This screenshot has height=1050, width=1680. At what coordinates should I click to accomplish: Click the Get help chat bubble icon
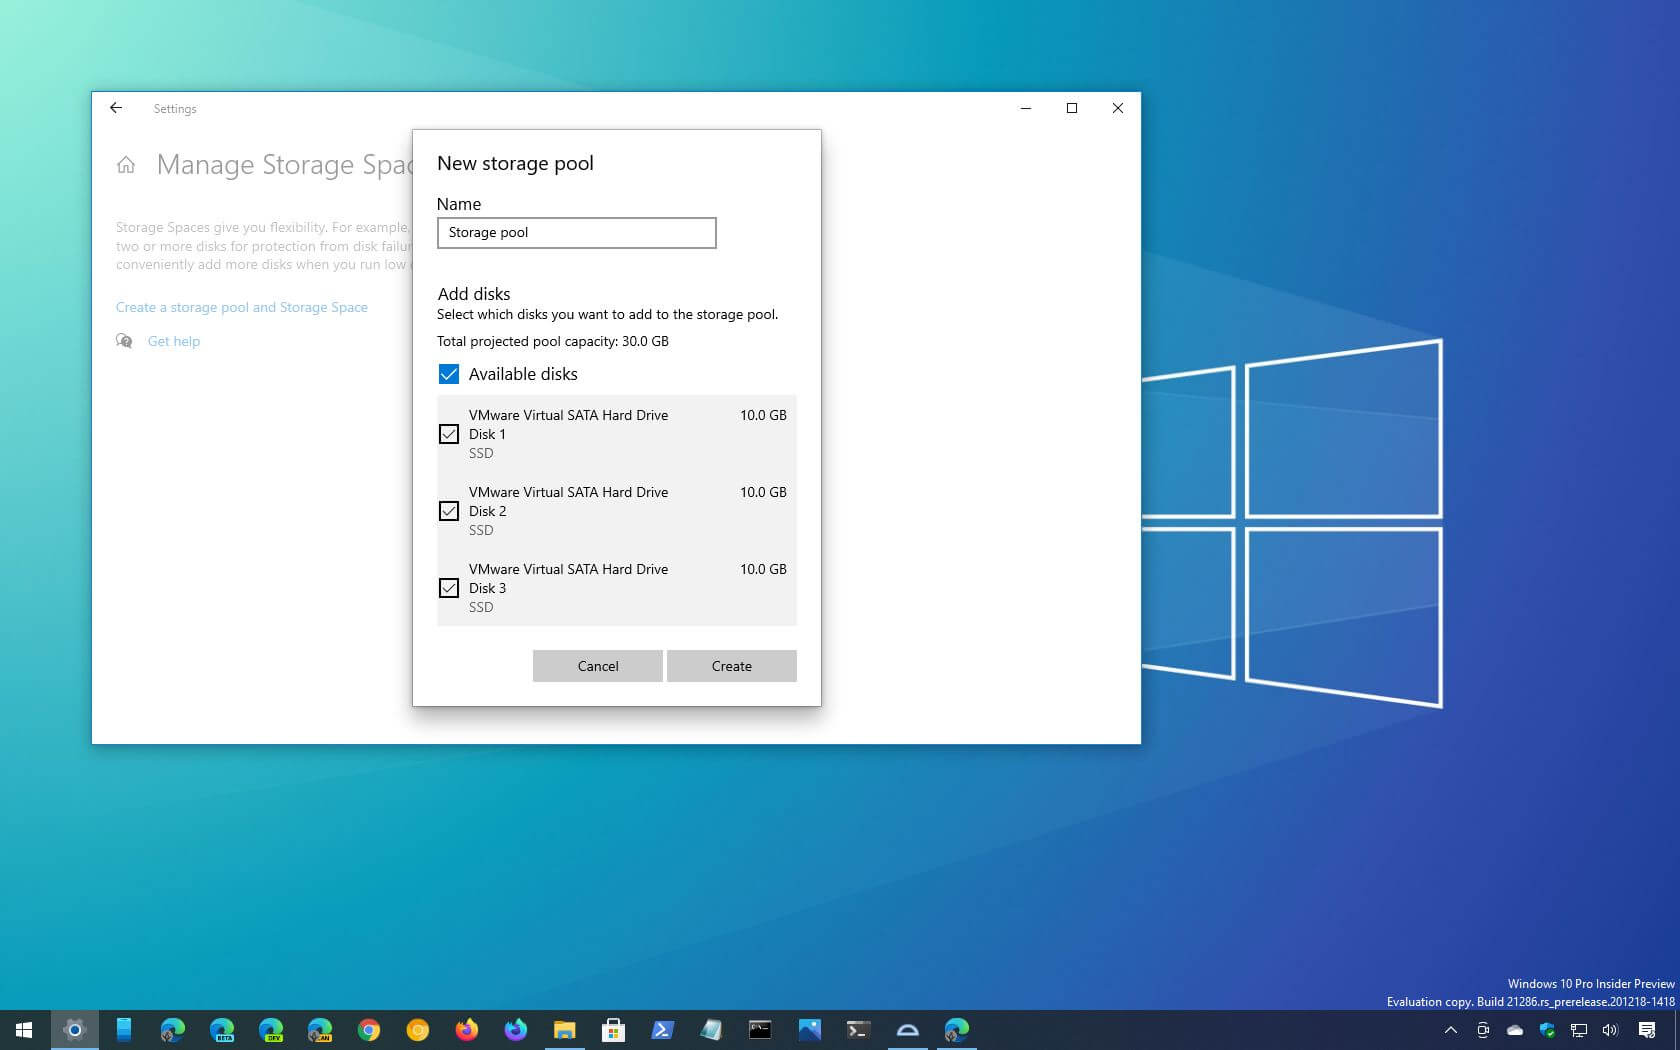pos(124,341)
